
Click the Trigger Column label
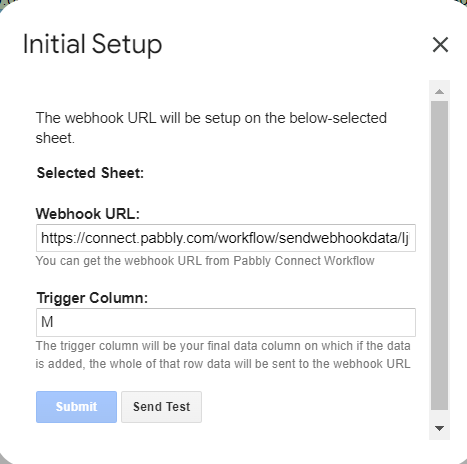[92, 298]
